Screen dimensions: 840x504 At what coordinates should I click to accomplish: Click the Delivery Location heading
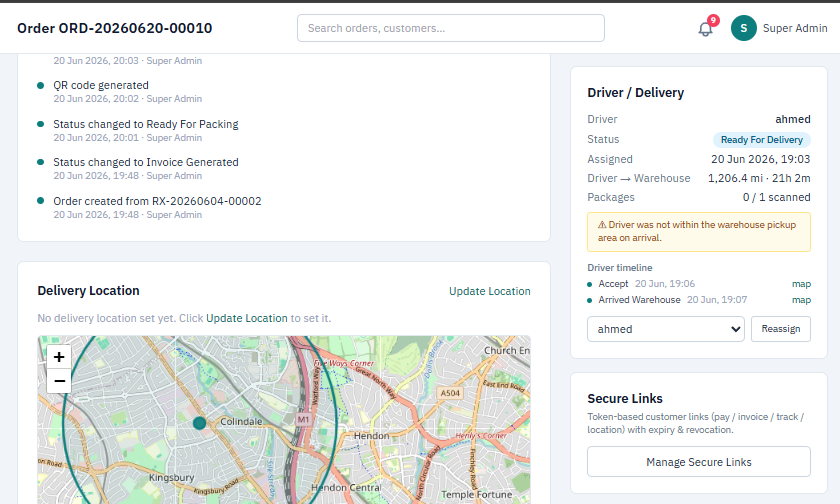coord(88,291)
